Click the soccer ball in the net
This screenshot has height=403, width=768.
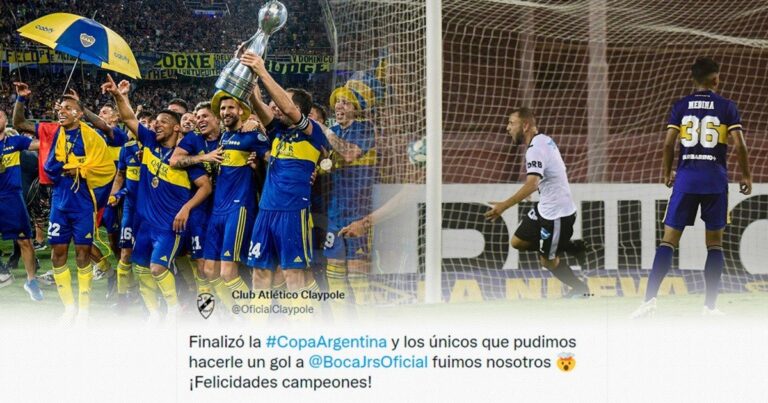[417, 151]
